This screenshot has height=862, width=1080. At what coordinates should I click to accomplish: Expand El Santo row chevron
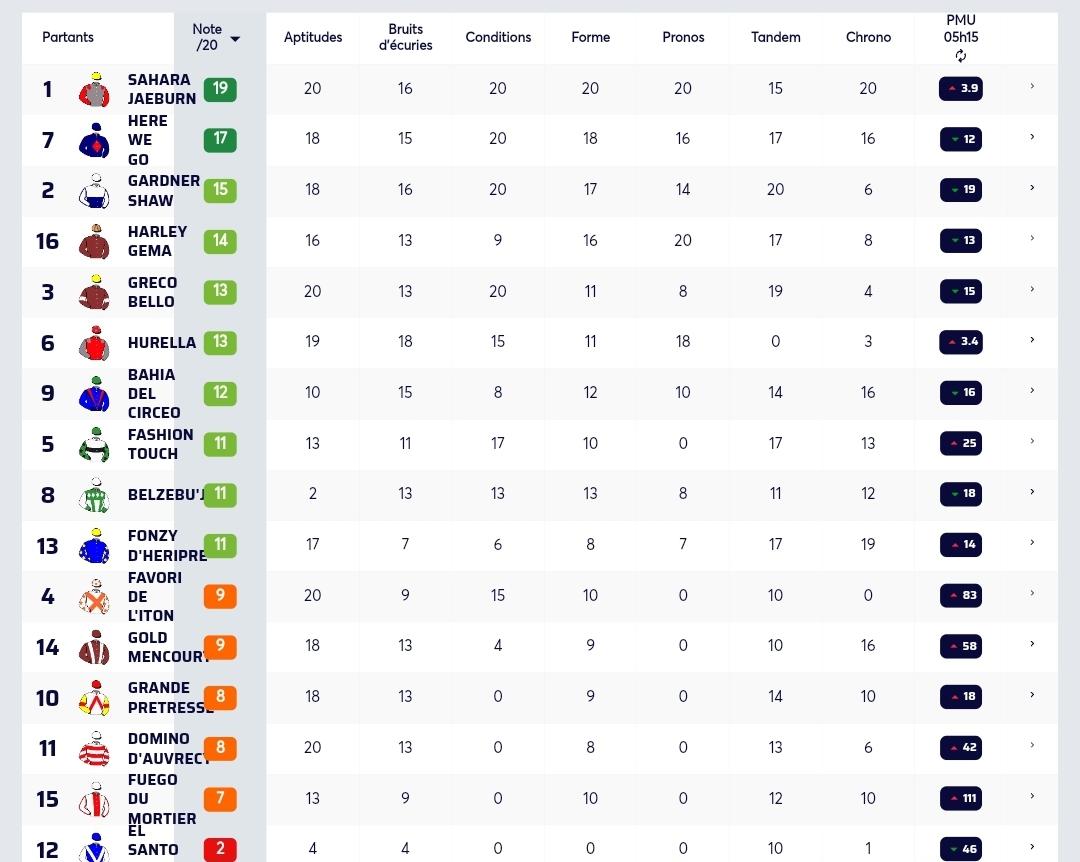(1032, 847)
